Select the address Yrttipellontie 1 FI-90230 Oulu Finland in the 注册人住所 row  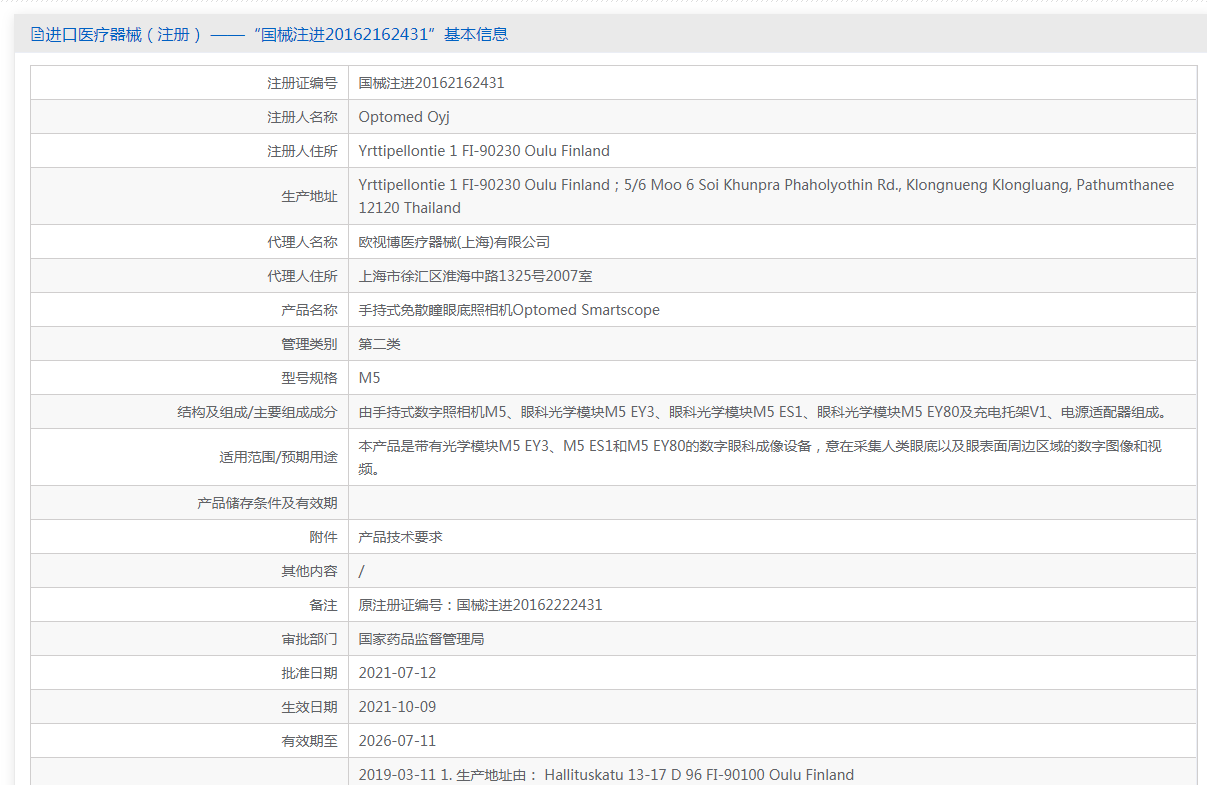(484, 151)
